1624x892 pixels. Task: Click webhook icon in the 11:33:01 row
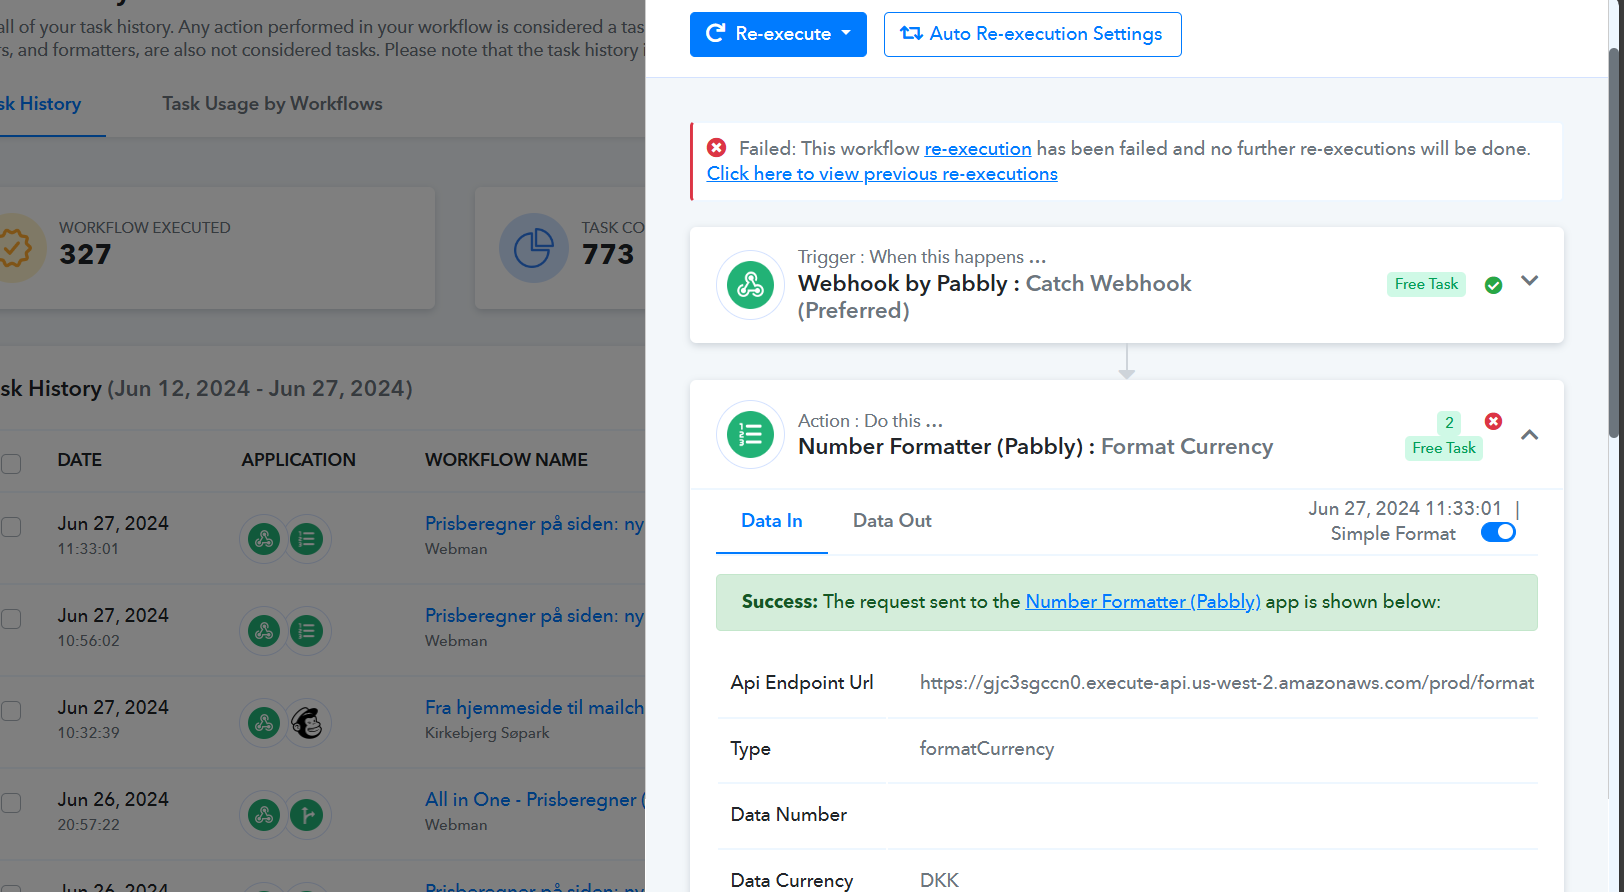264,539
